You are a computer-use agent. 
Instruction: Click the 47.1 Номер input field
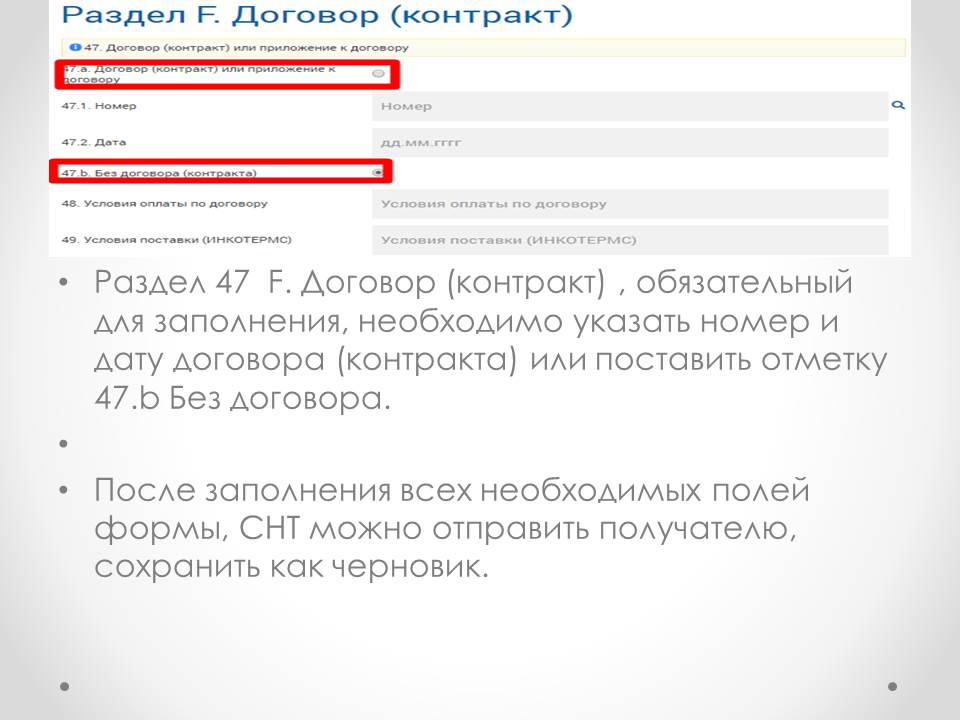629,107
